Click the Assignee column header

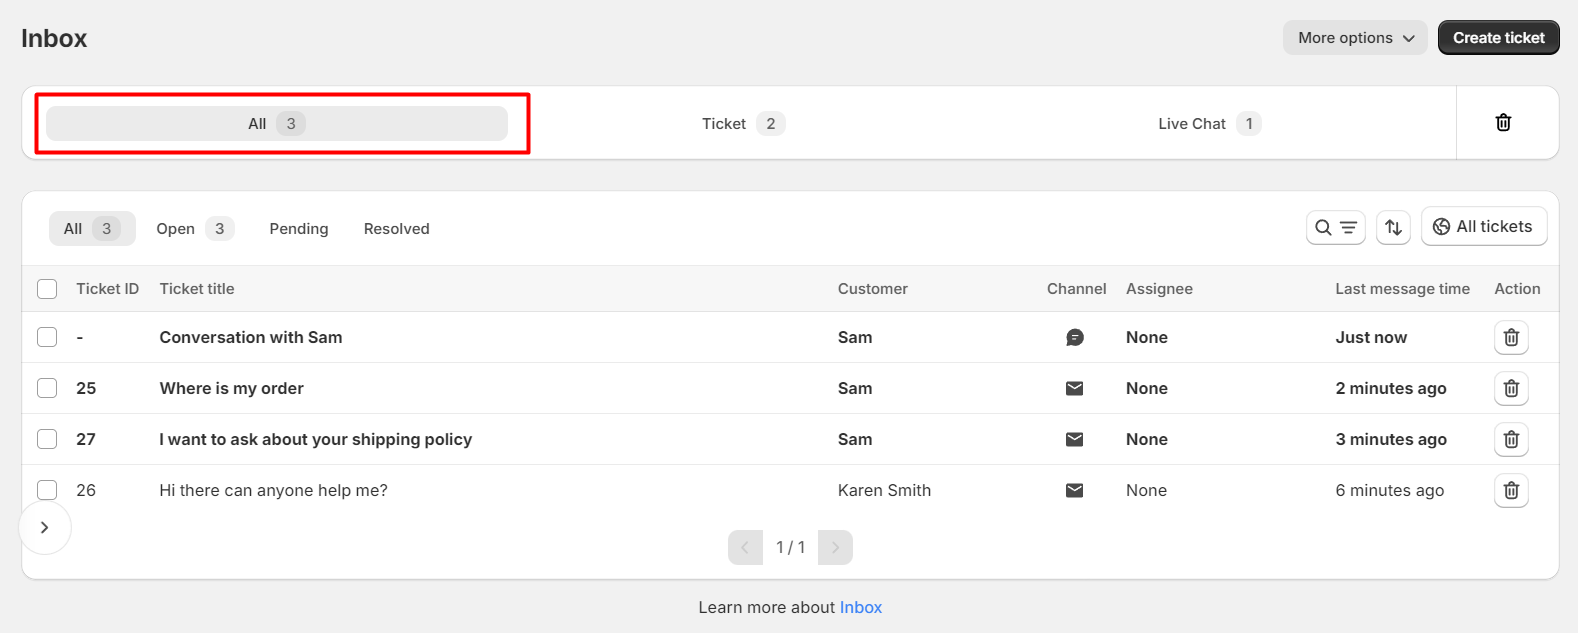pyautogui.click(x=1159, y=289)
